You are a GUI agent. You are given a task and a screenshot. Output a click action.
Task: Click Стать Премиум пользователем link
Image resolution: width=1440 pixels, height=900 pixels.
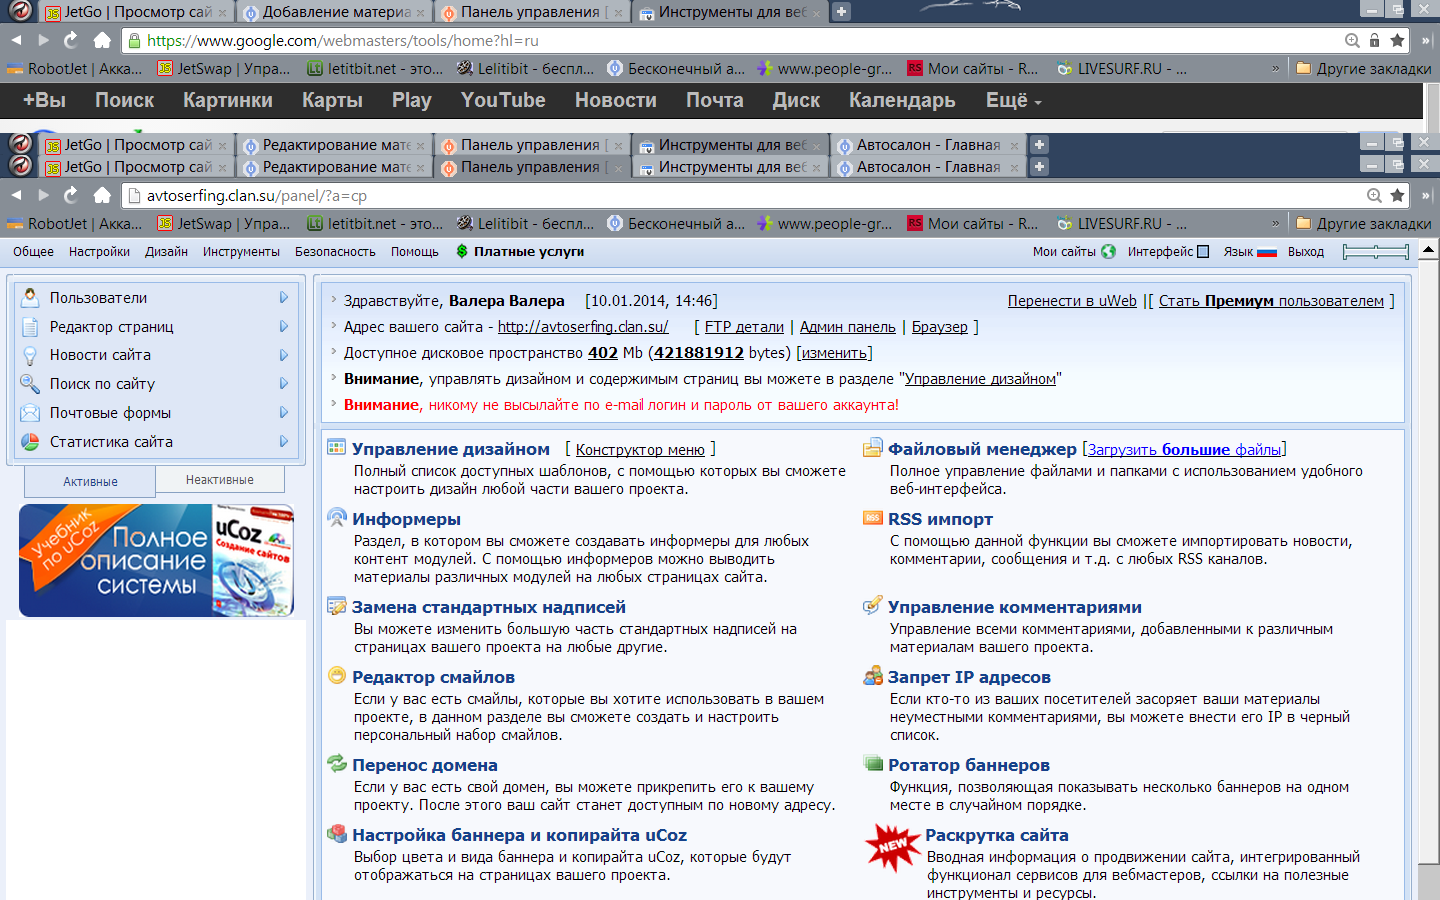click(x=1271, y=300)
